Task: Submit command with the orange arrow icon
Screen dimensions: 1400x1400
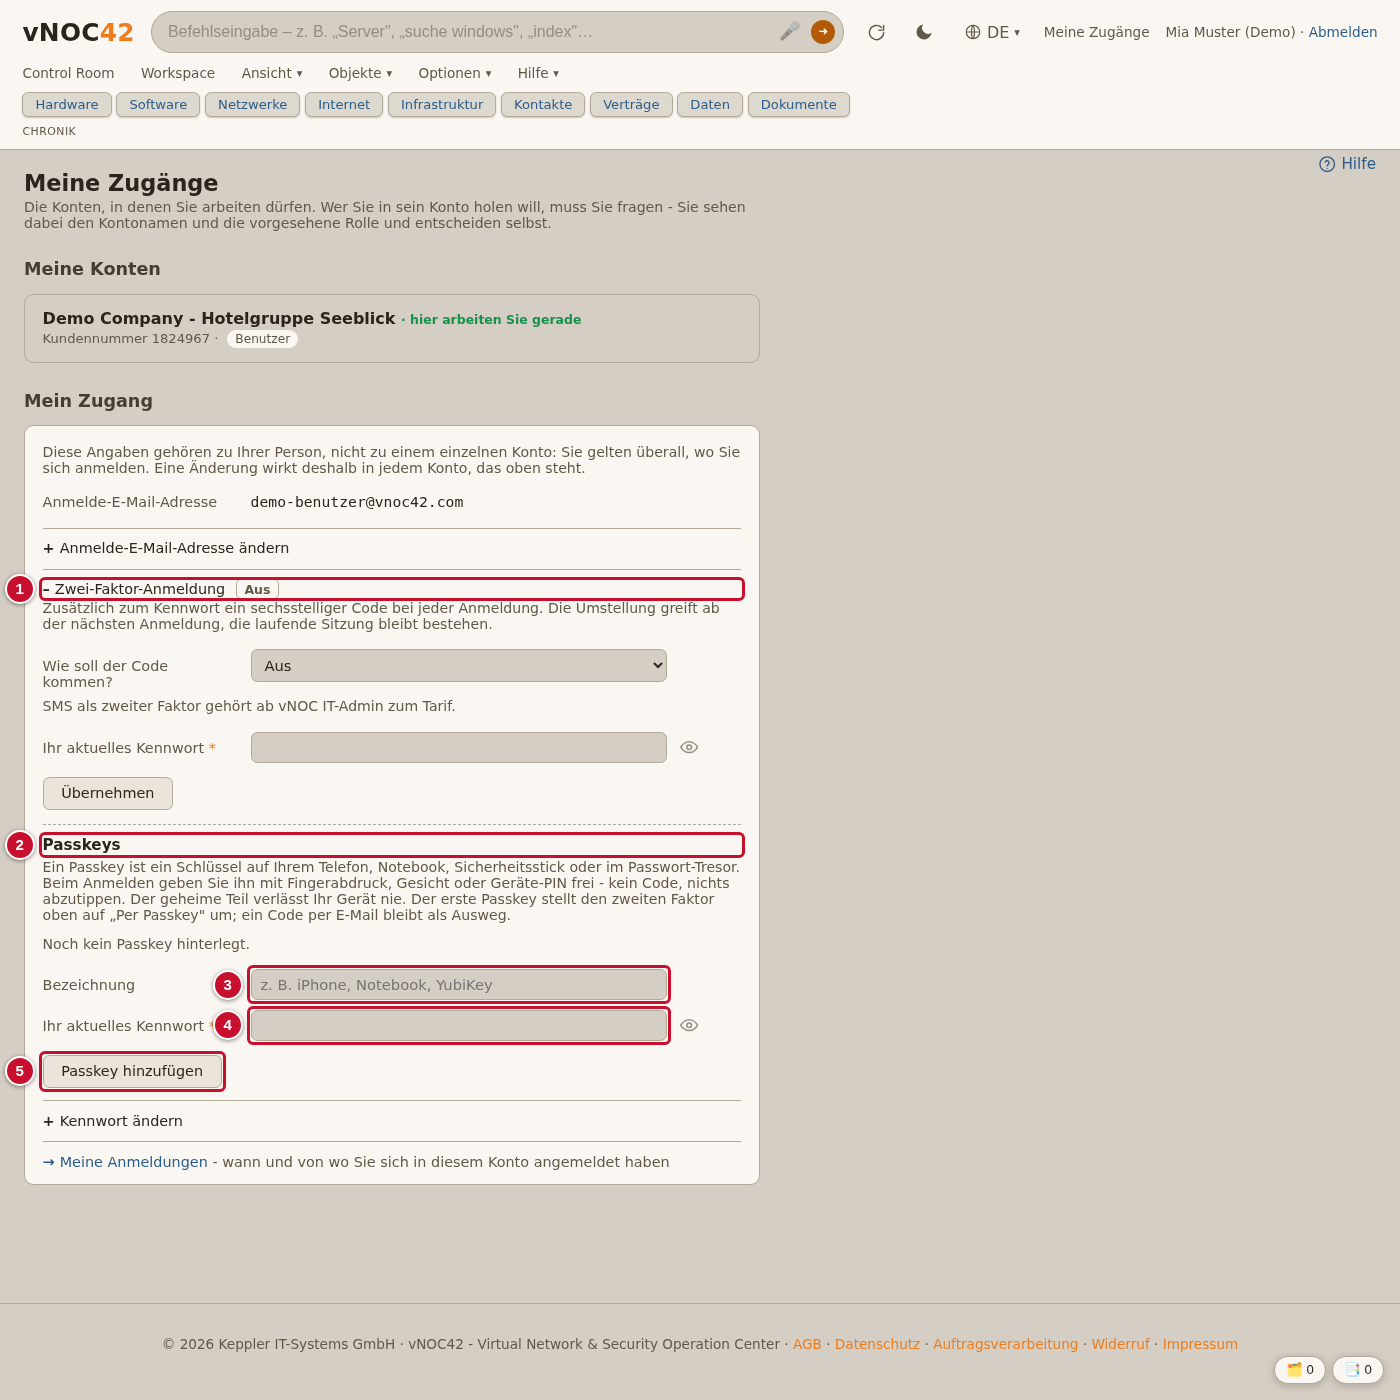Action: click(x=823, y=32)
